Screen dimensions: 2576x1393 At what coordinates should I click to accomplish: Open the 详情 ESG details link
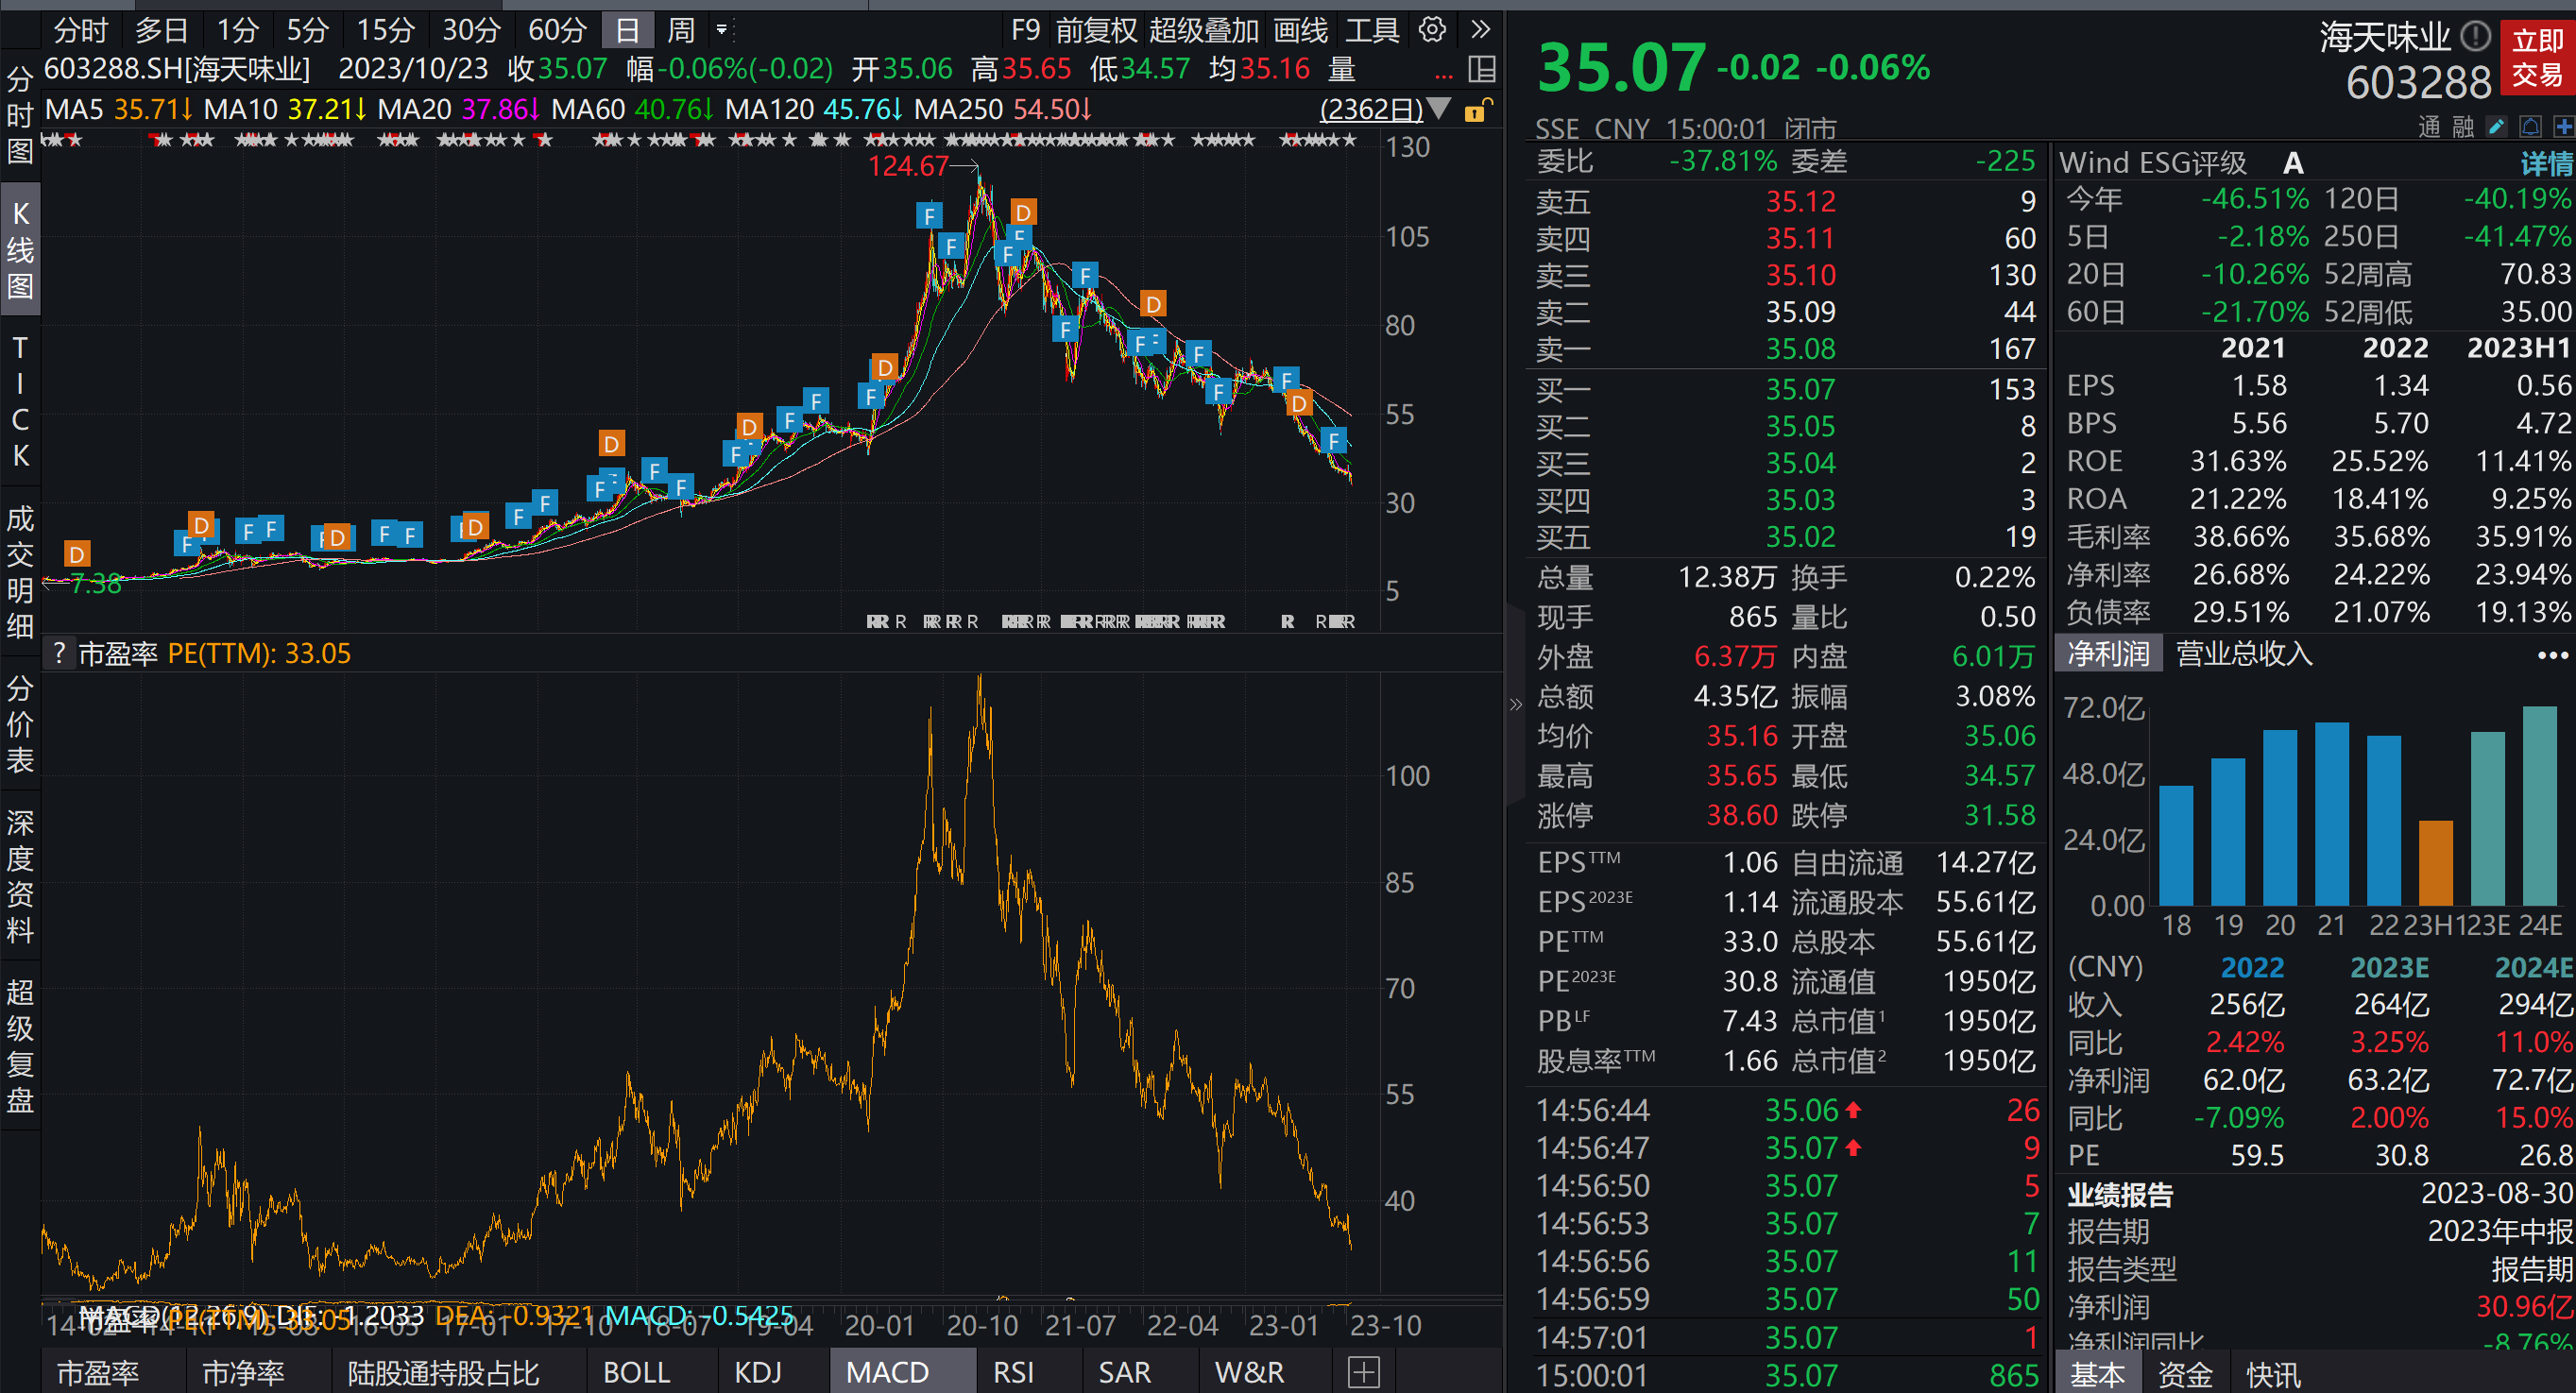2546,163
